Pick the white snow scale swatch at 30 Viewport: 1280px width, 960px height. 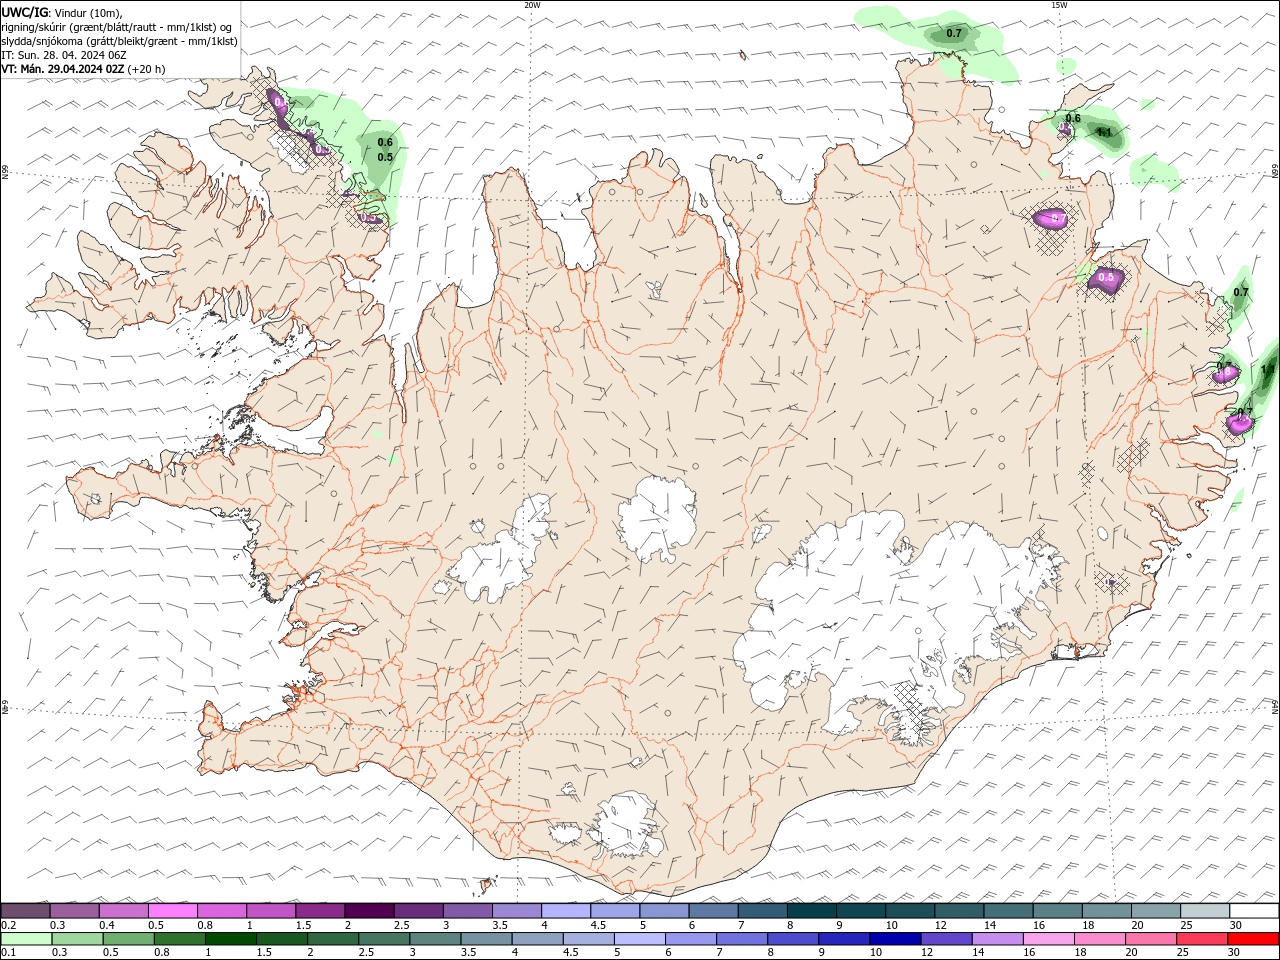1252,911
